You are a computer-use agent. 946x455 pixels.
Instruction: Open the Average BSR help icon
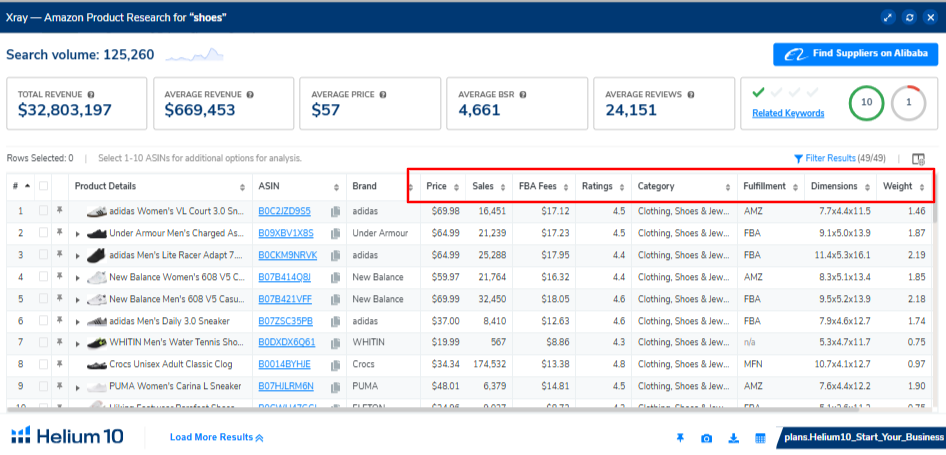click(523, 95)
